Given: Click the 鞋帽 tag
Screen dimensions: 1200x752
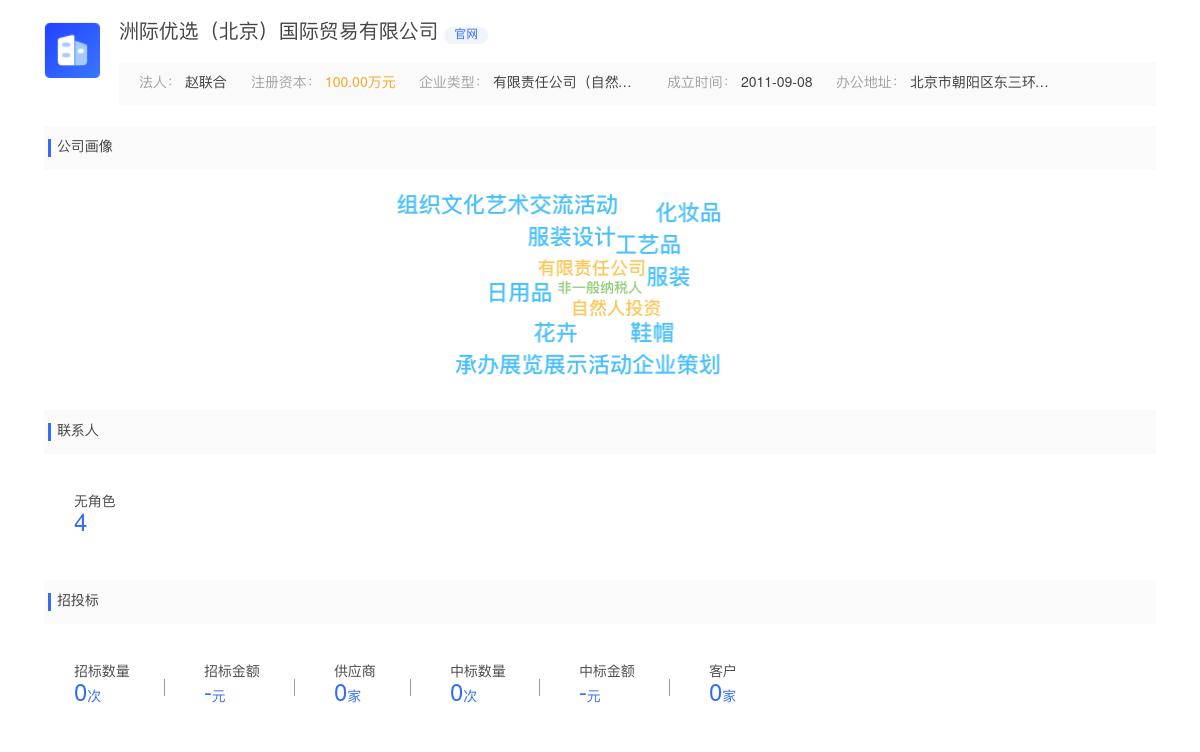Looking at the screenshot, I should [652, 333].
